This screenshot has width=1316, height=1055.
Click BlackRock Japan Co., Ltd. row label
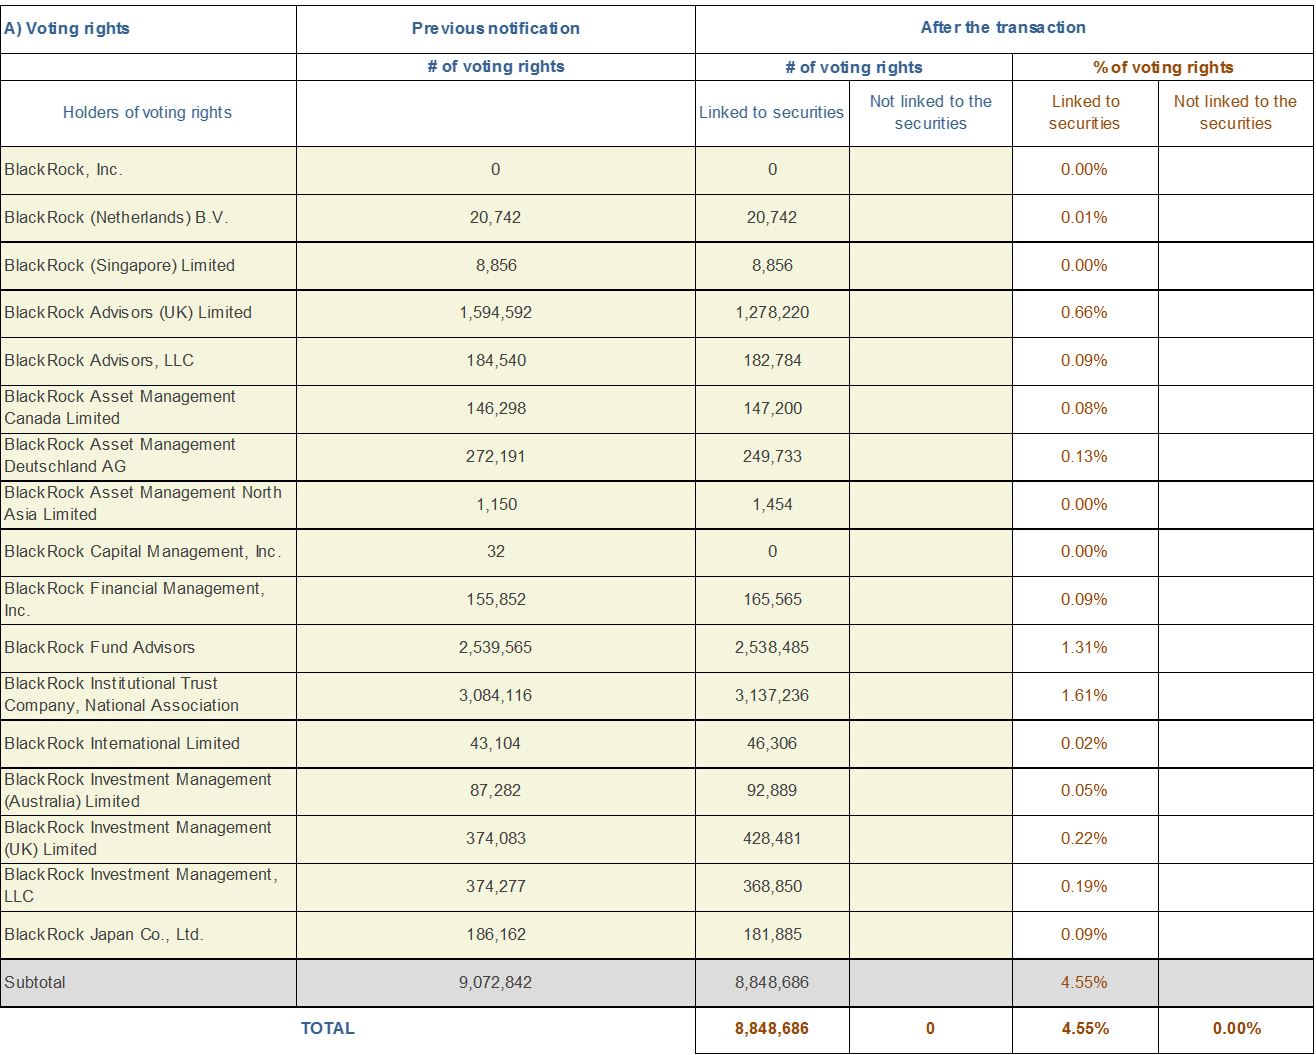(104, 935)
